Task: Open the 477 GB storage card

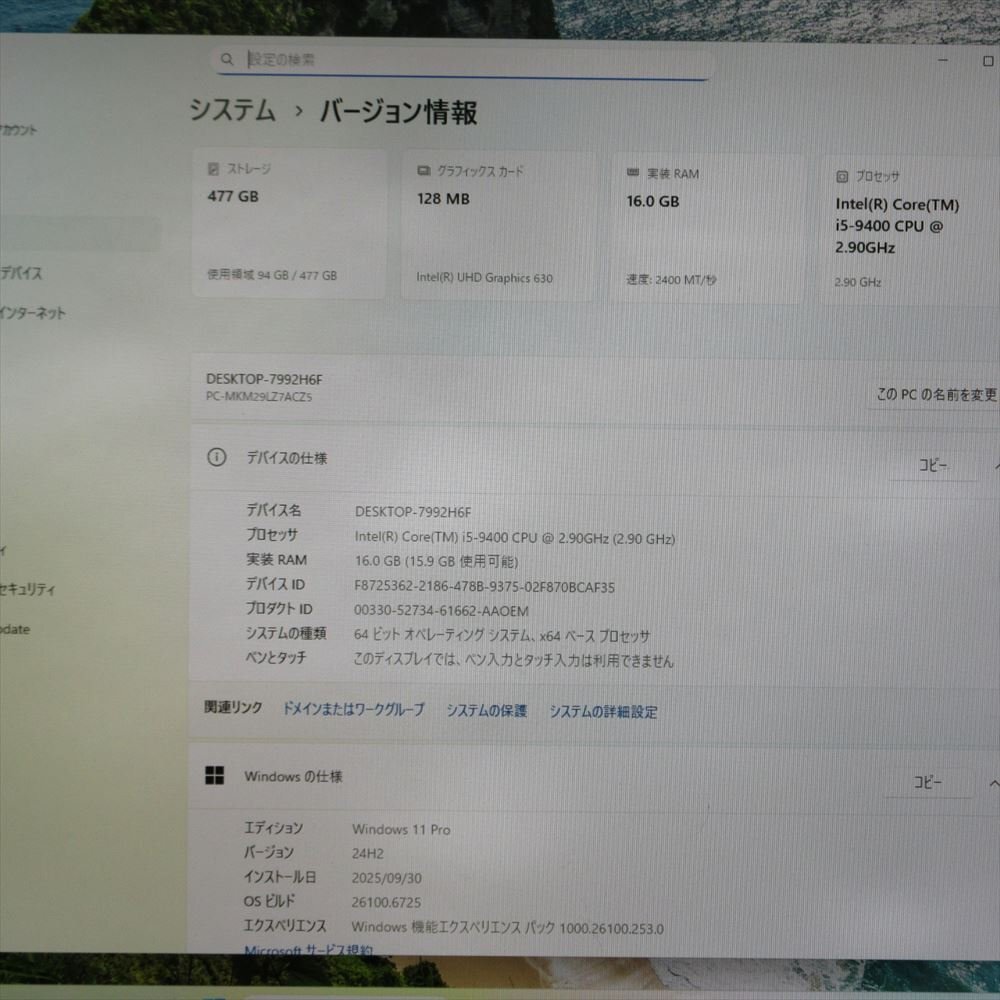Action: (290, 223)
